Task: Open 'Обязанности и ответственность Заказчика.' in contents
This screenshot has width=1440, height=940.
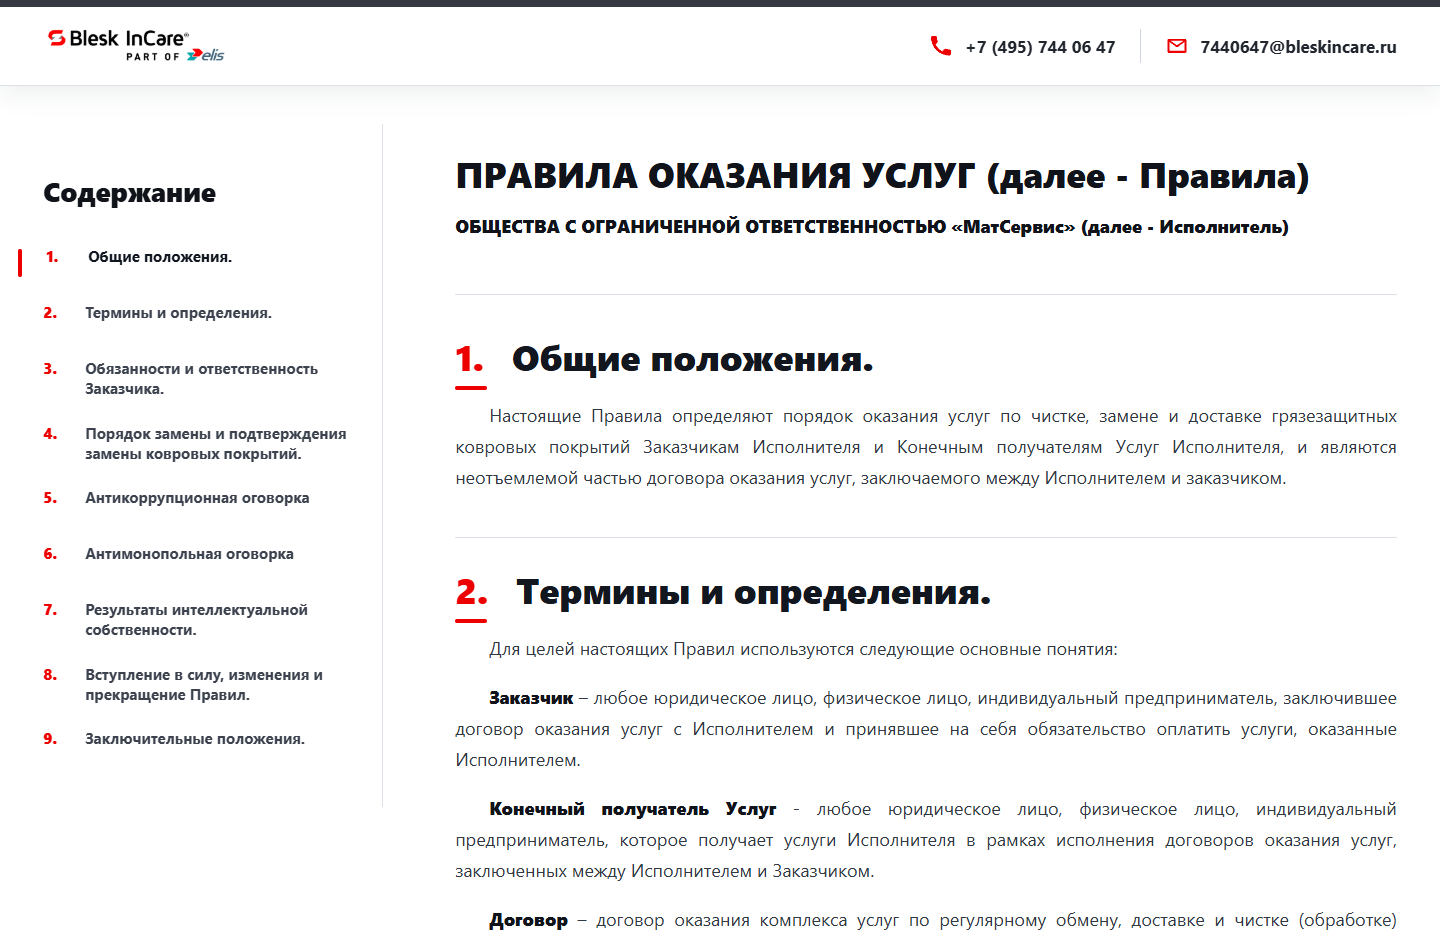Action: [201, 379]
